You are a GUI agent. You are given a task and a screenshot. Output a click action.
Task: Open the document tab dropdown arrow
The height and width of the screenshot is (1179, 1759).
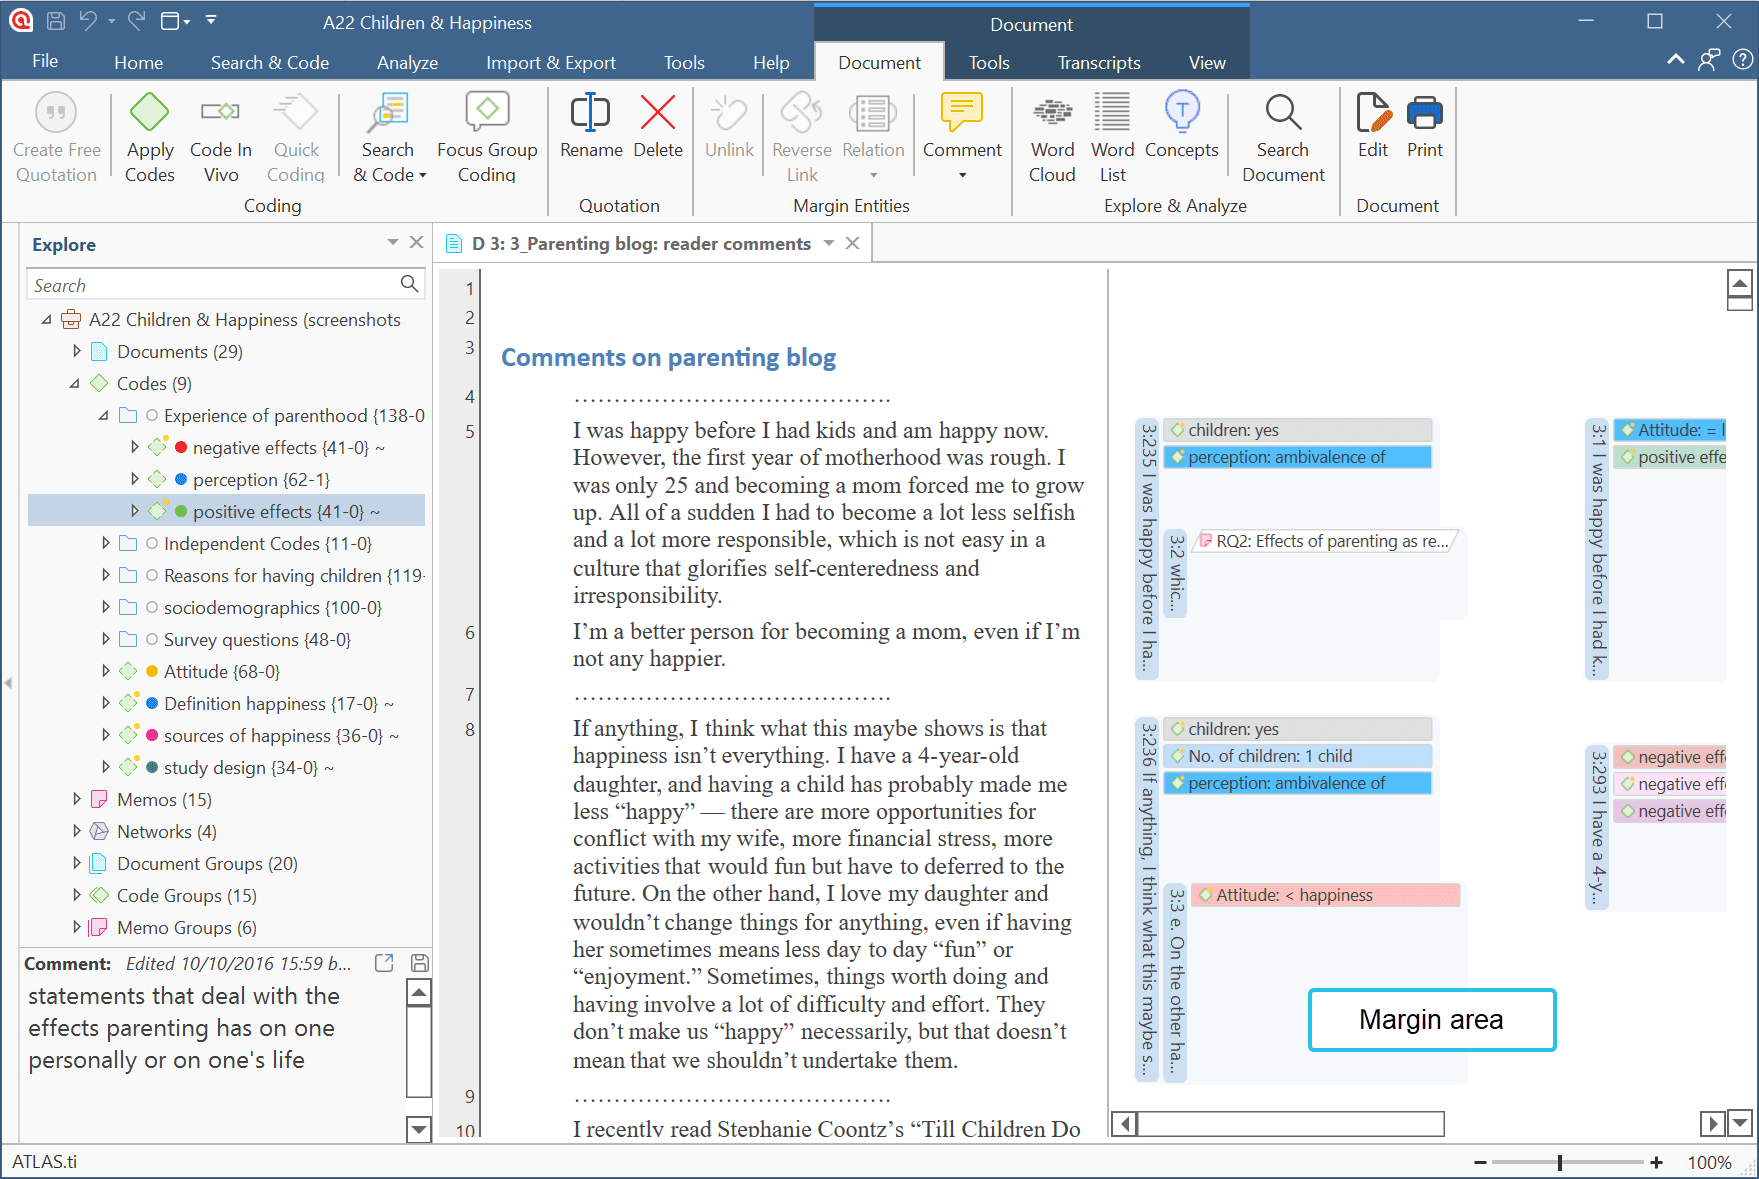[x=829, y=243]
